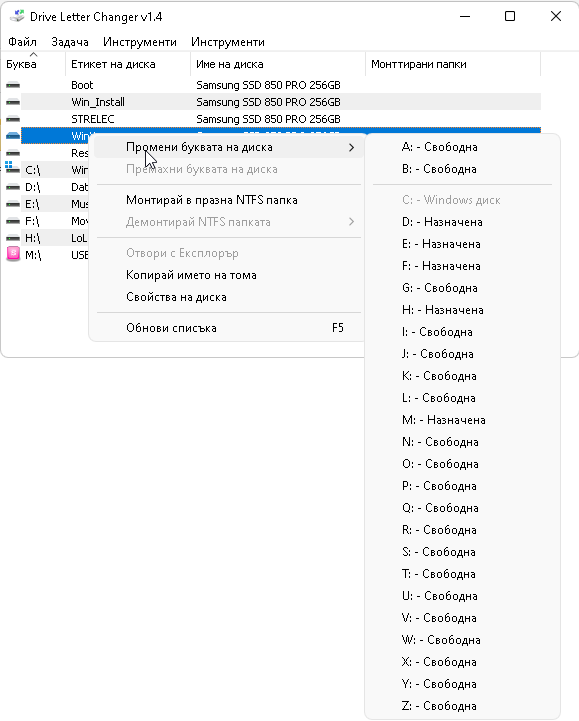Click the pink M:\ USB drive icon

13,253
